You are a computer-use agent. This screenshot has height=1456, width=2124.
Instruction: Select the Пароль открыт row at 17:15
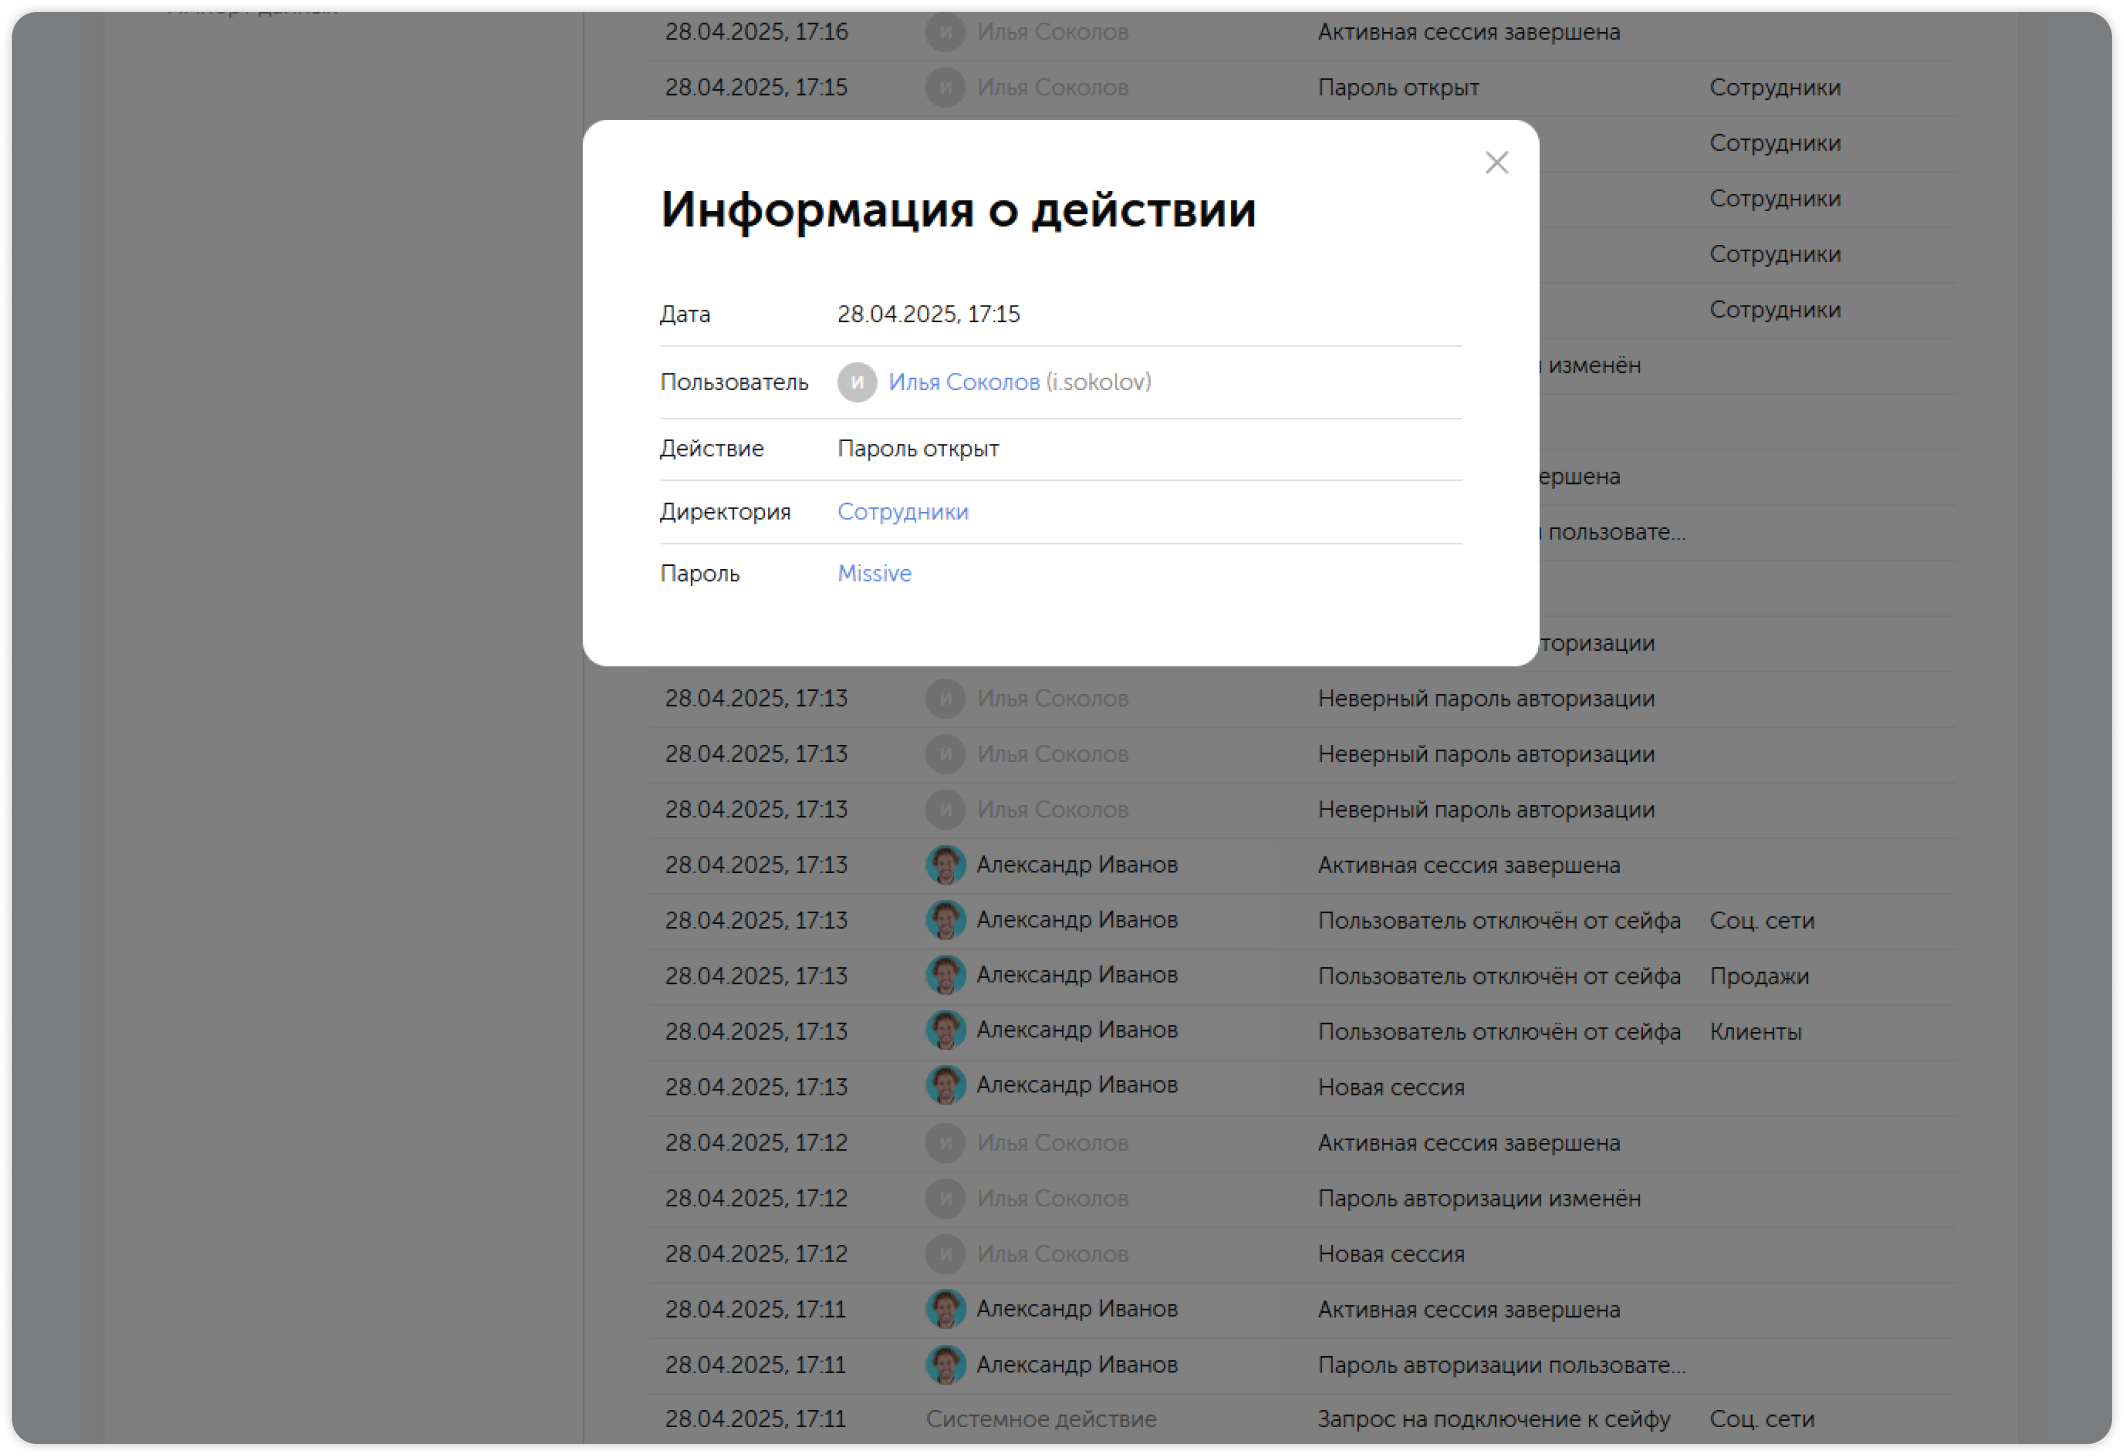click(x=1398, y=87)
